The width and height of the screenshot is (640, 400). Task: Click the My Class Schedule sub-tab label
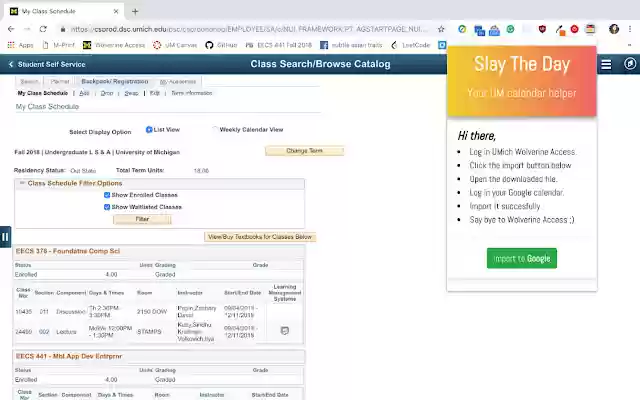click(42, 93)
